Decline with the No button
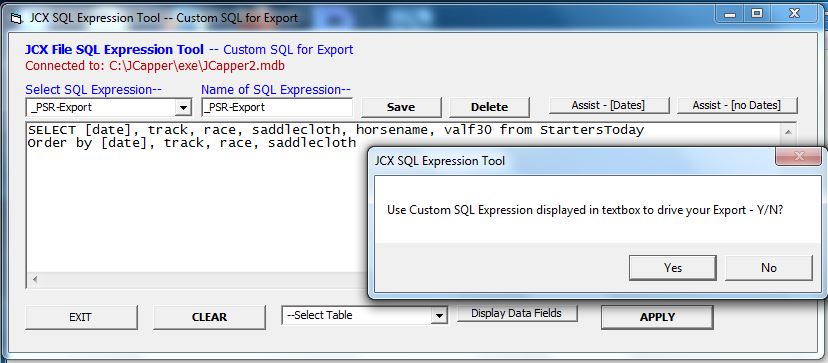The width and height of the screenshot is (828, 363). pyautogui.click(x=768, y=268)
